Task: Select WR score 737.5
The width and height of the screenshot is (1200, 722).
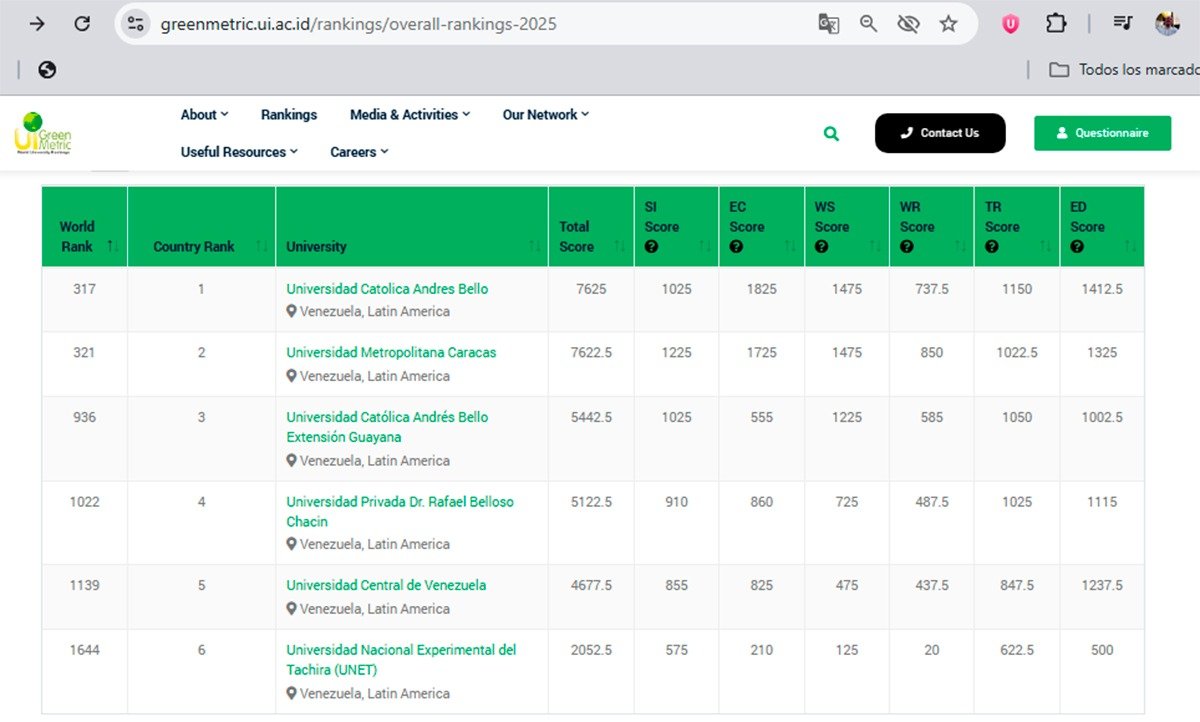Action: point(931,289)
